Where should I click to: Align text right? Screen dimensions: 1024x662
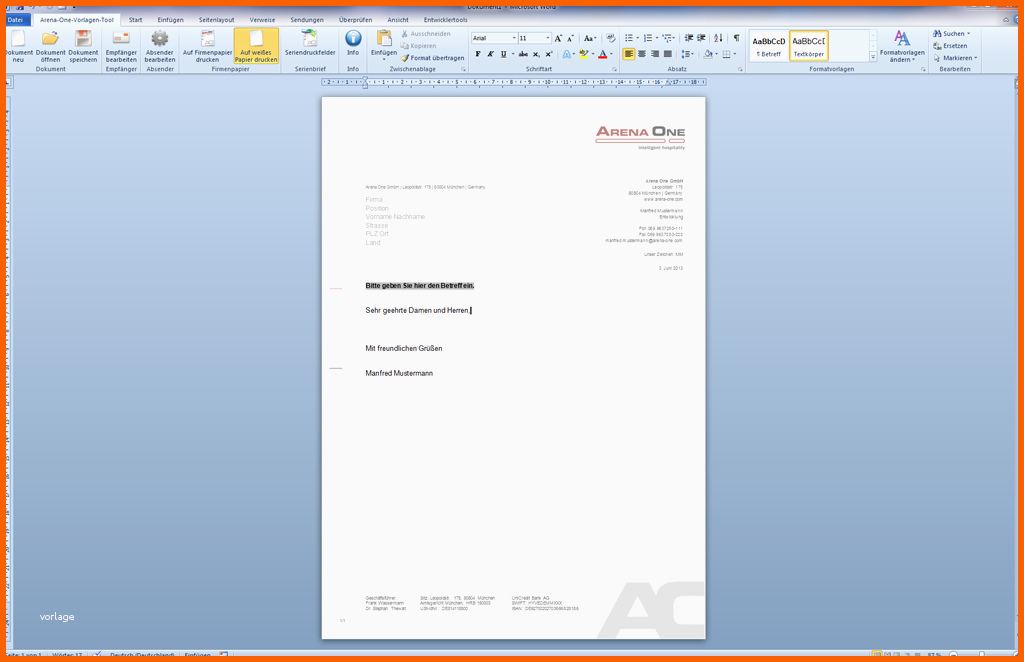pos(655,54)
